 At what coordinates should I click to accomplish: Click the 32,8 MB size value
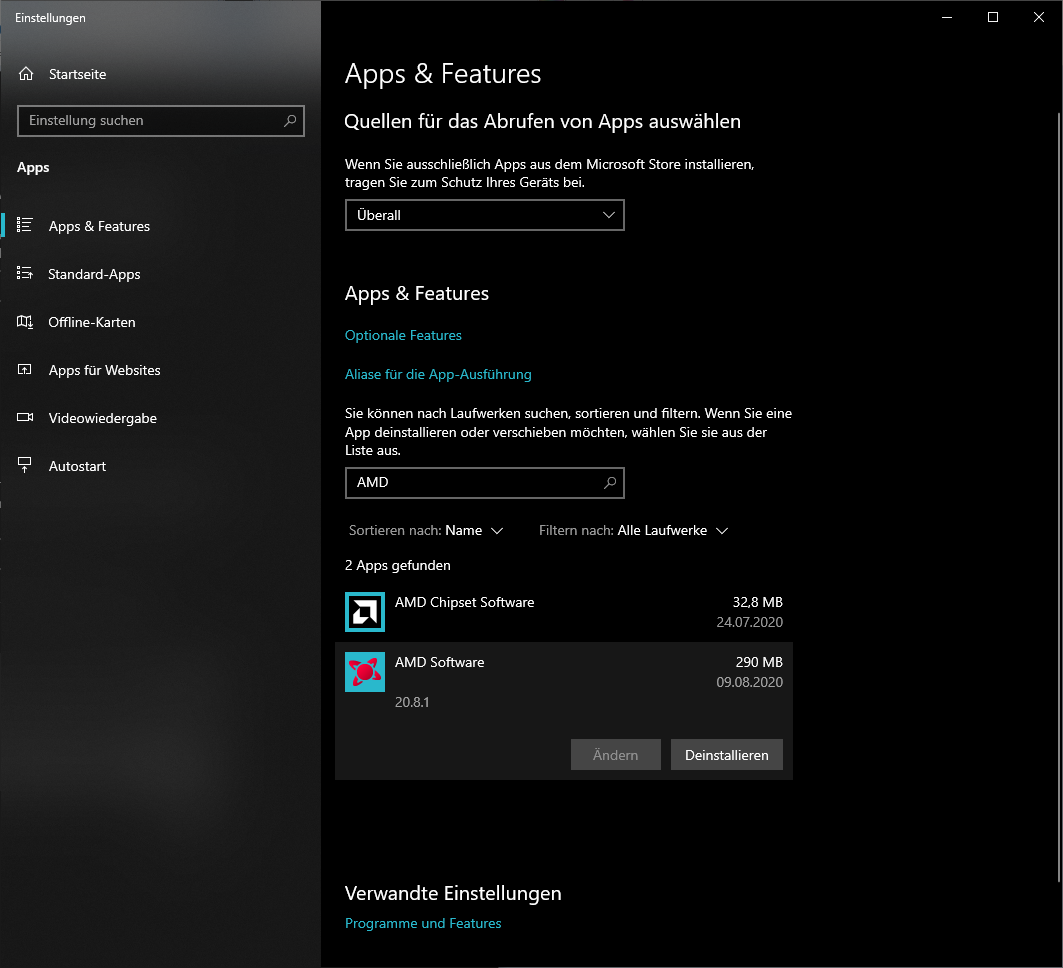click(757, 602)
